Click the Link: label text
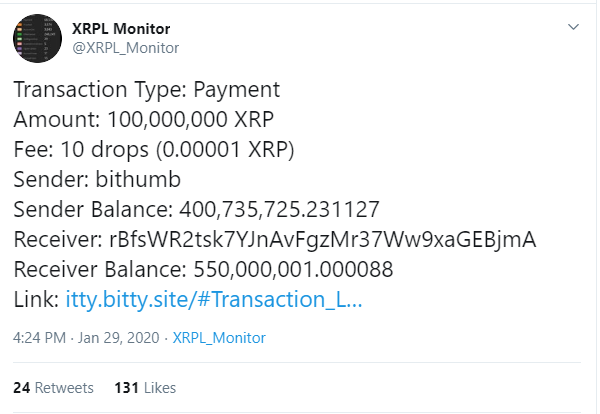Viewport: 600px width, 414px height. [x=36, y=299]
